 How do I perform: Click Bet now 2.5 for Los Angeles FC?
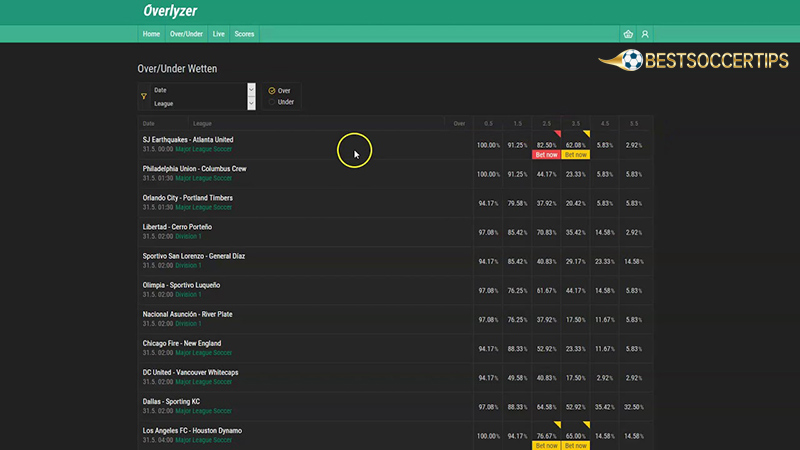pyautogui.click(x=546, y=445)
